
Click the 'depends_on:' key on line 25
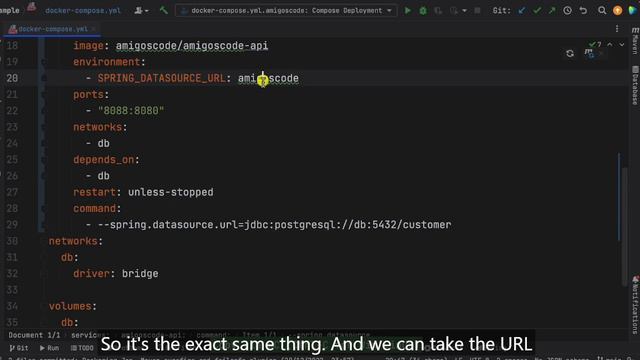tap(106, 160)
